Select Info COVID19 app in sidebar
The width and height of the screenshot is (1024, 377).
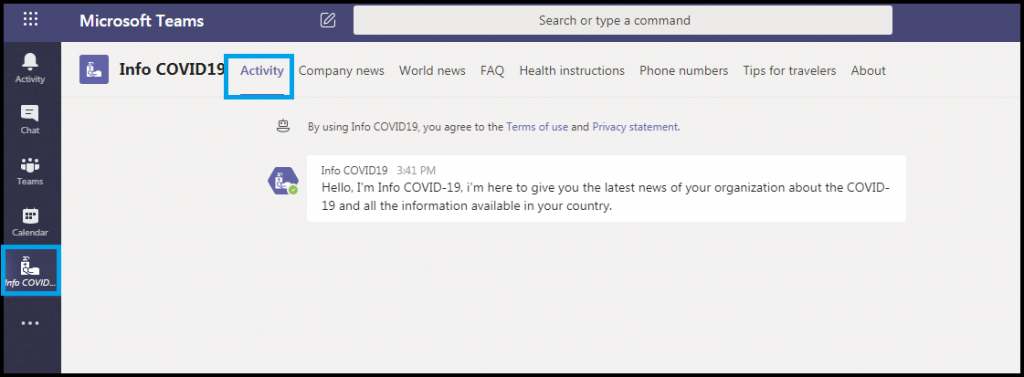pos(31,270)
